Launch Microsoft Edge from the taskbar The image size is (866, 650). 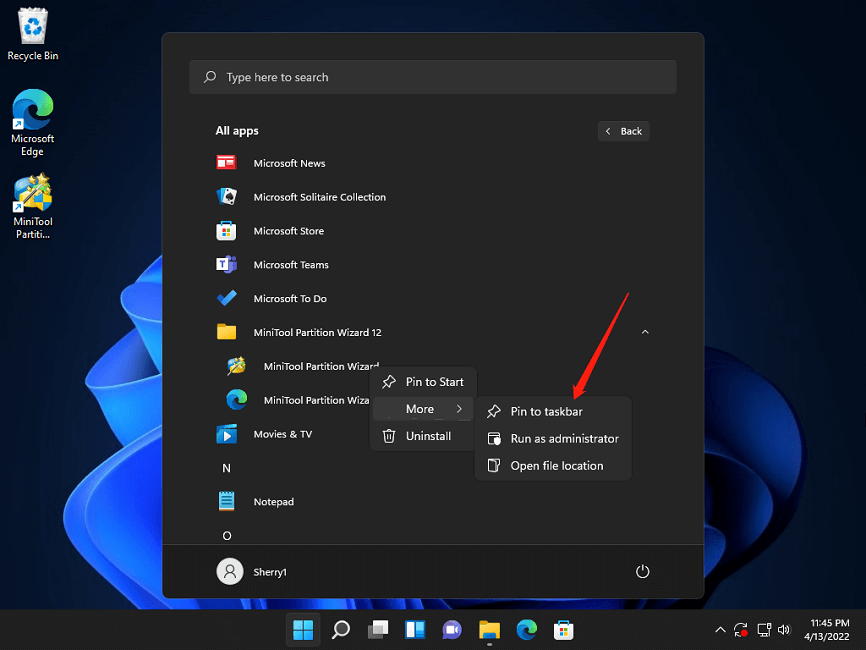526,630
